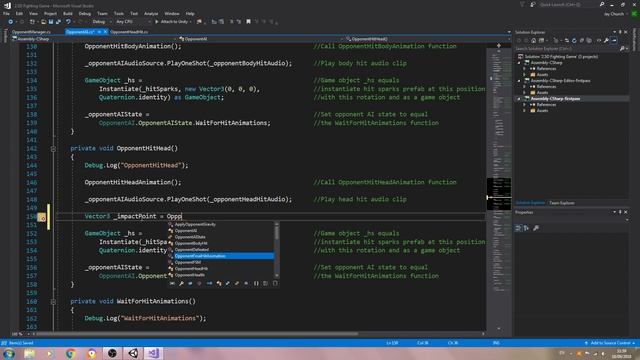Collapse the WaitForHitAnimations method outline

point(53,302)
